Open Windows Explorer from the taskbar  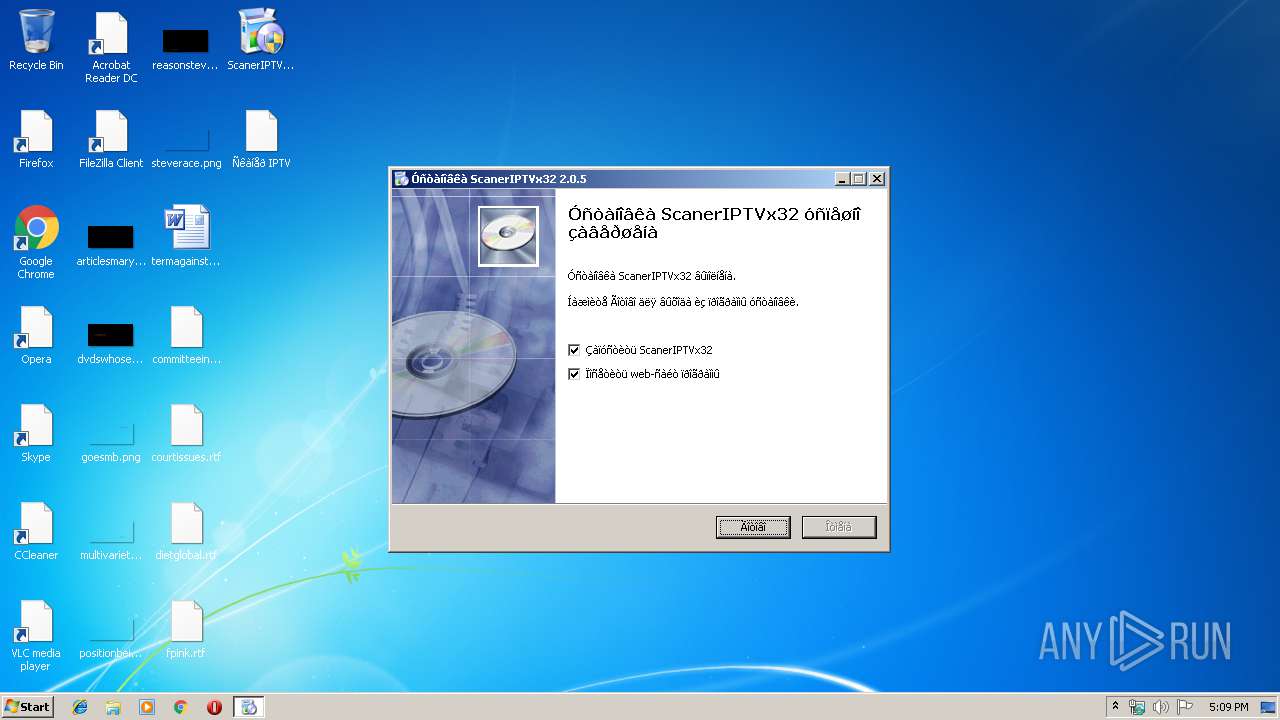coord(113,707)
